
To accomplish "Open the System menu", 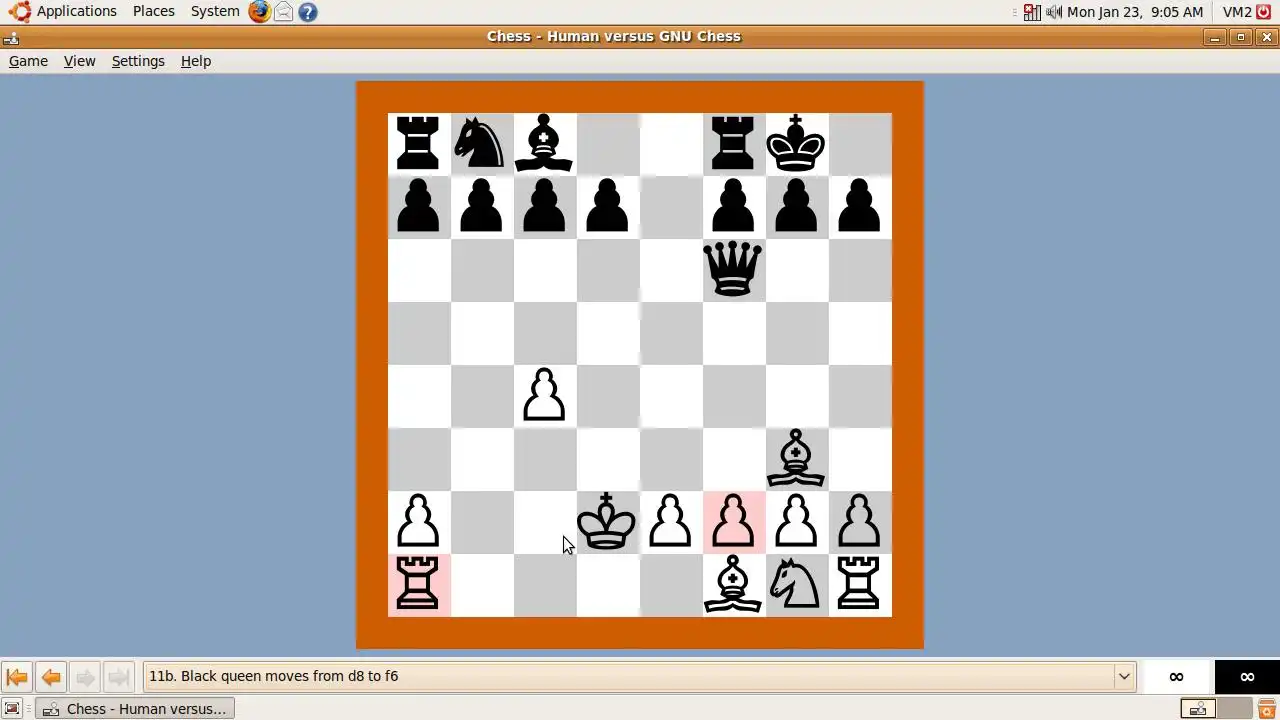I will click(x=215, y=11).
